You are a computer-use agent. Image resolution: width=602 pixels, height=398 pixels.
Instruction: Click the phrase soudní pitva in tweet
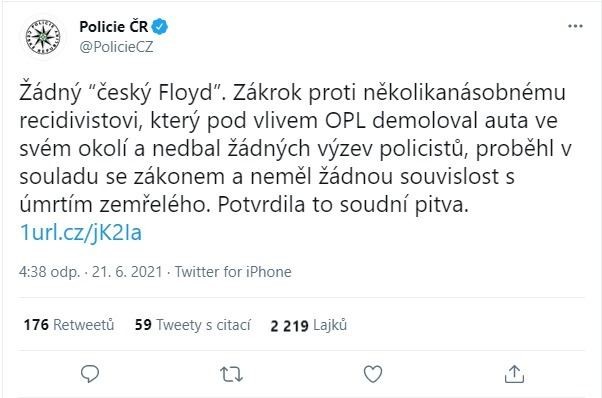point(404,205)
